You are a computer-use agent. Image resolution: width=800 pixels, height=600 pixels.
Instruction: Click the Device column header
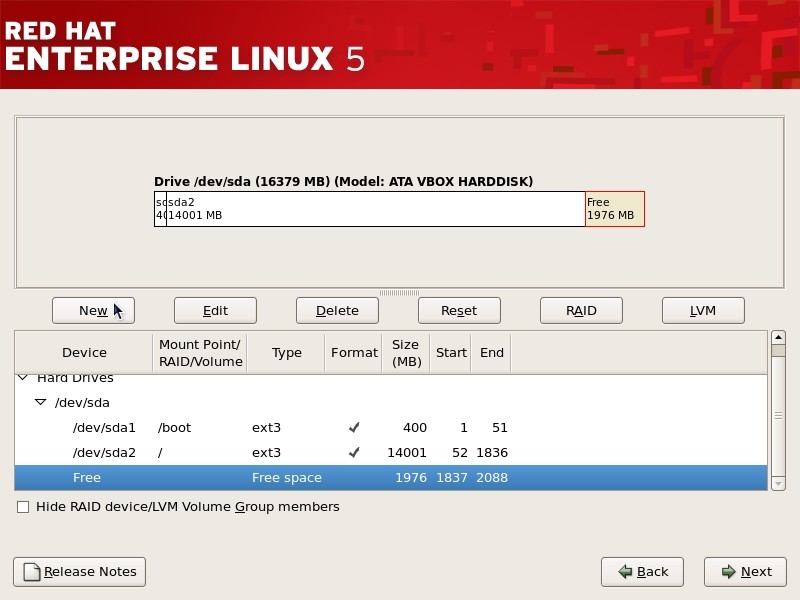[x=84, y=353]
